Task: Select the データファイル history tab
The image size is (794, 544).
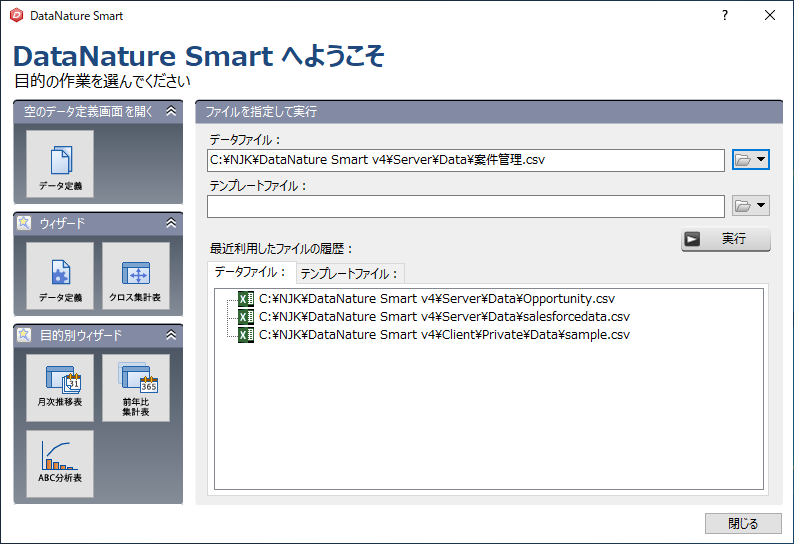Action: tap(252, 272)
